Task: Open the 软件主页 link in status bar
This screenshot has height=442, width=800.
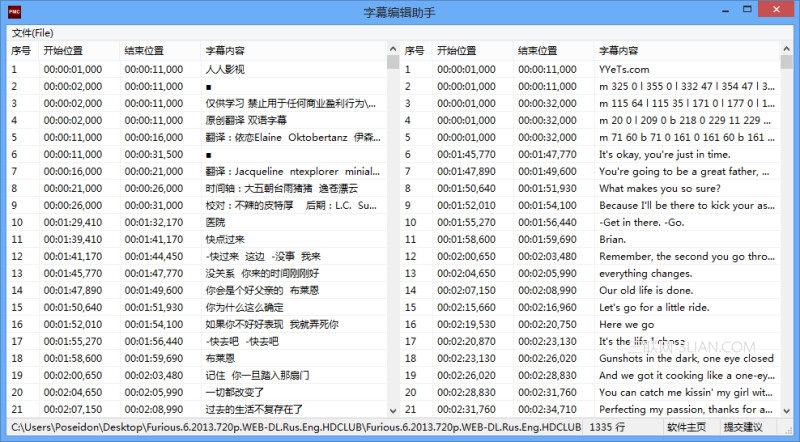Action: coord(686,427)
